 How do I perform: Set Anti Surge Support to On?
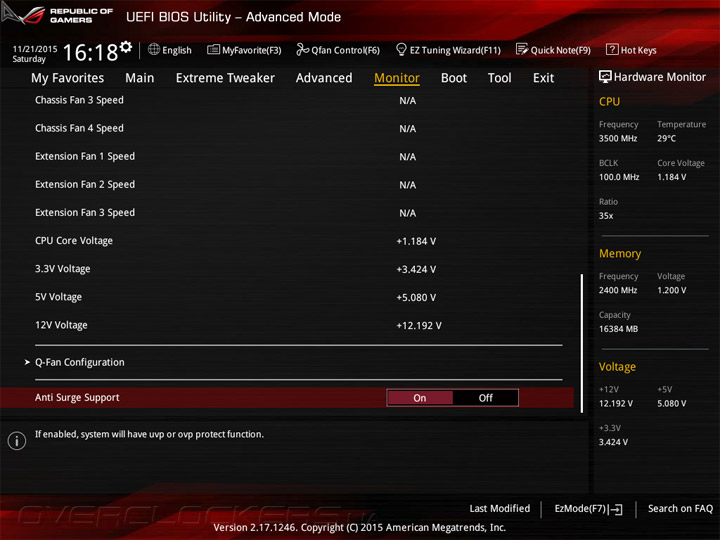[x=420, y=398]
